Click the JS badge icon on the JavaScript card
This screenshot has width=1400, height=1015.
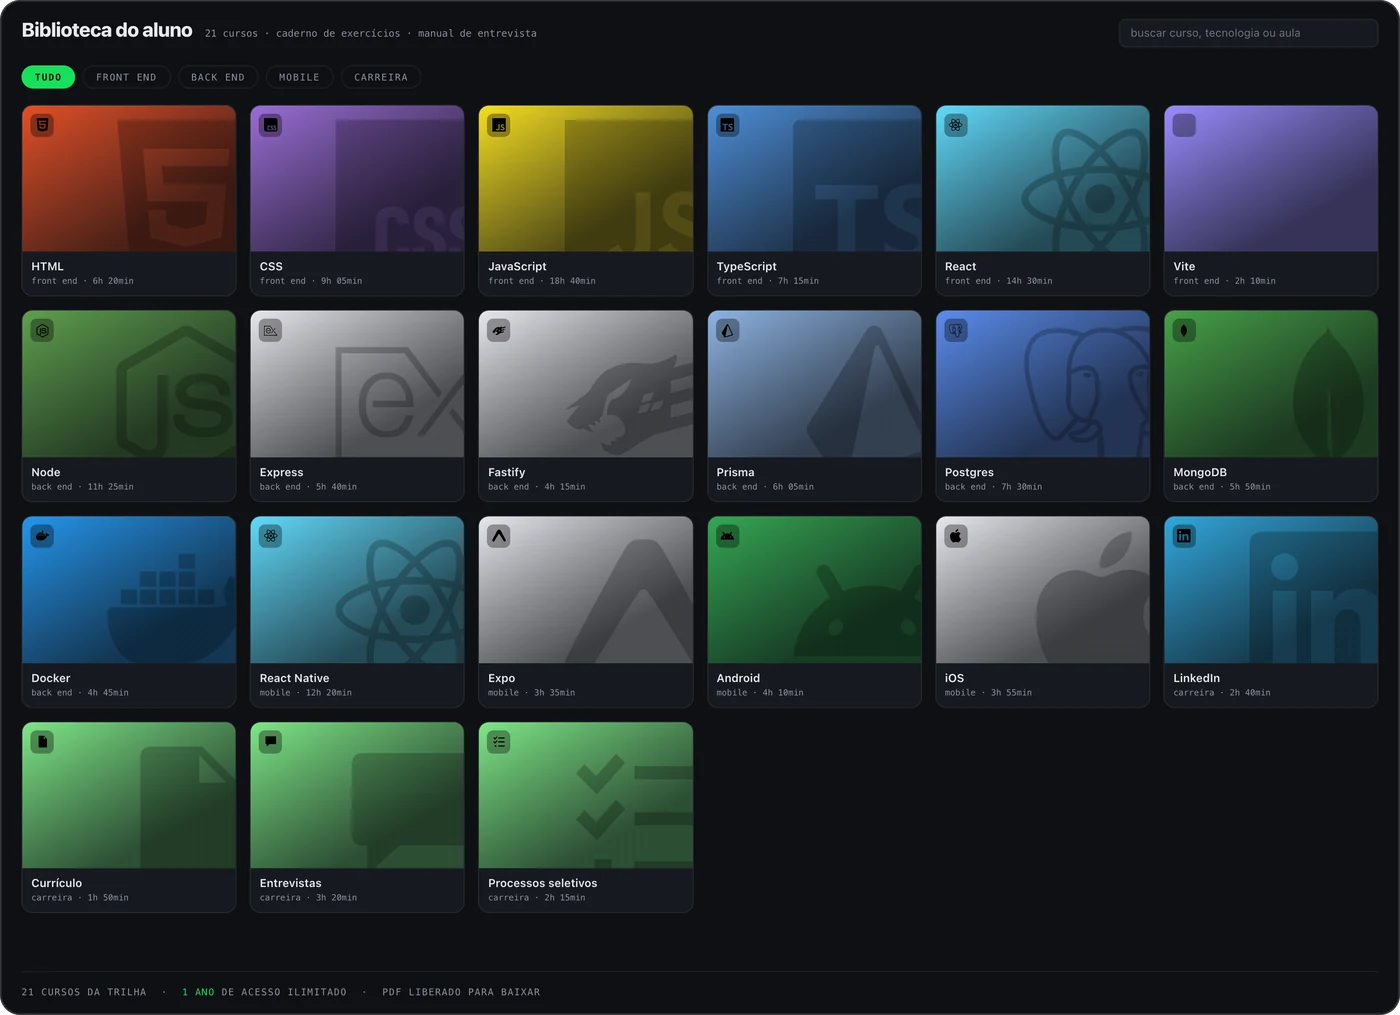tap(499, 125)
